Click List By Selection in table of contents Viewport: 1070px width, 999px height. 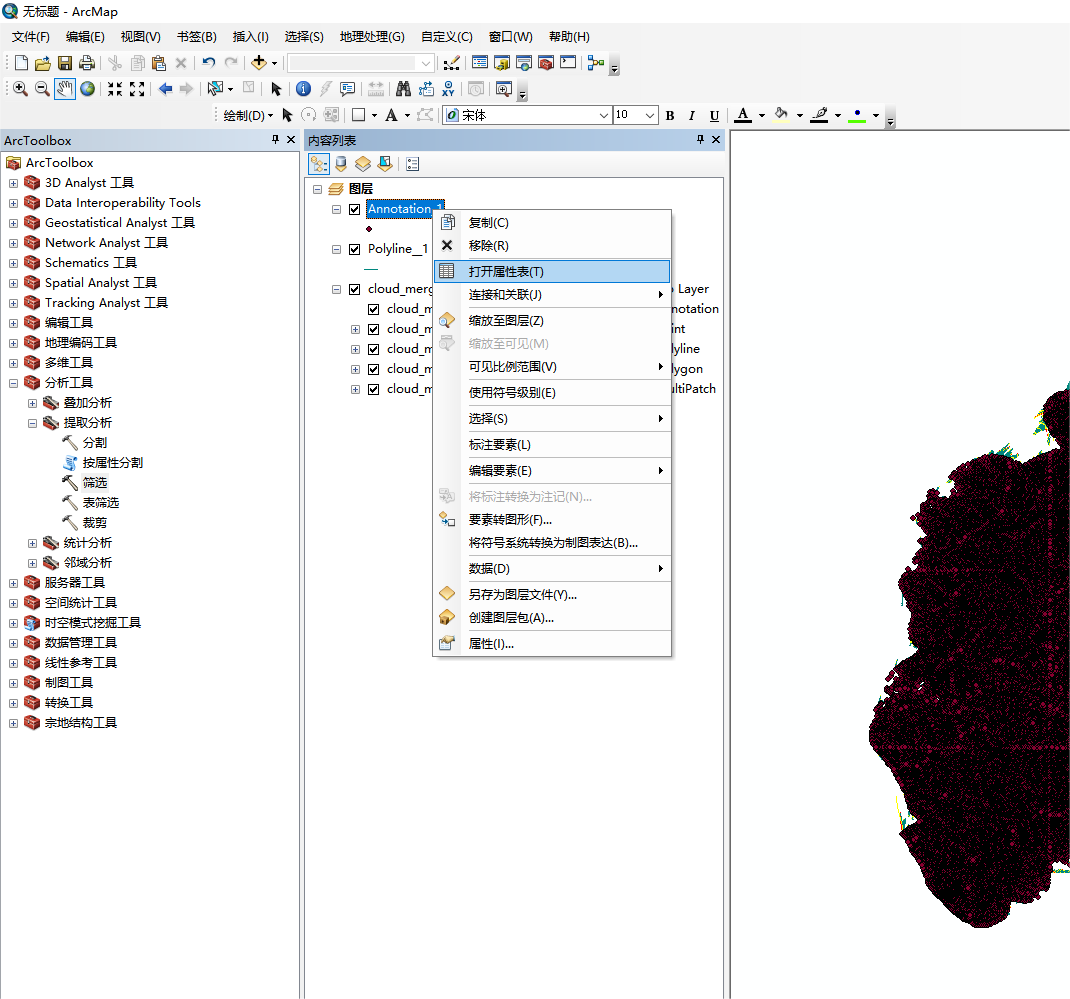click(x=386, y=164)
